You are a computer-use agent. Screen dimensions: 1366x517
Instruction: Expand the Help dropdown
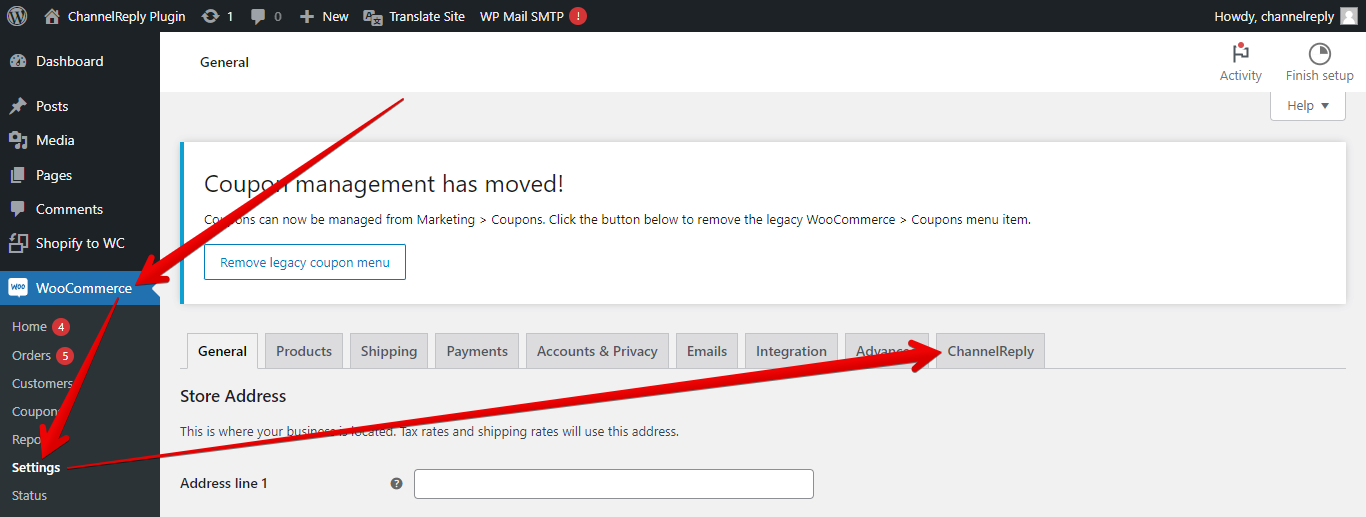click(1308, 105)
